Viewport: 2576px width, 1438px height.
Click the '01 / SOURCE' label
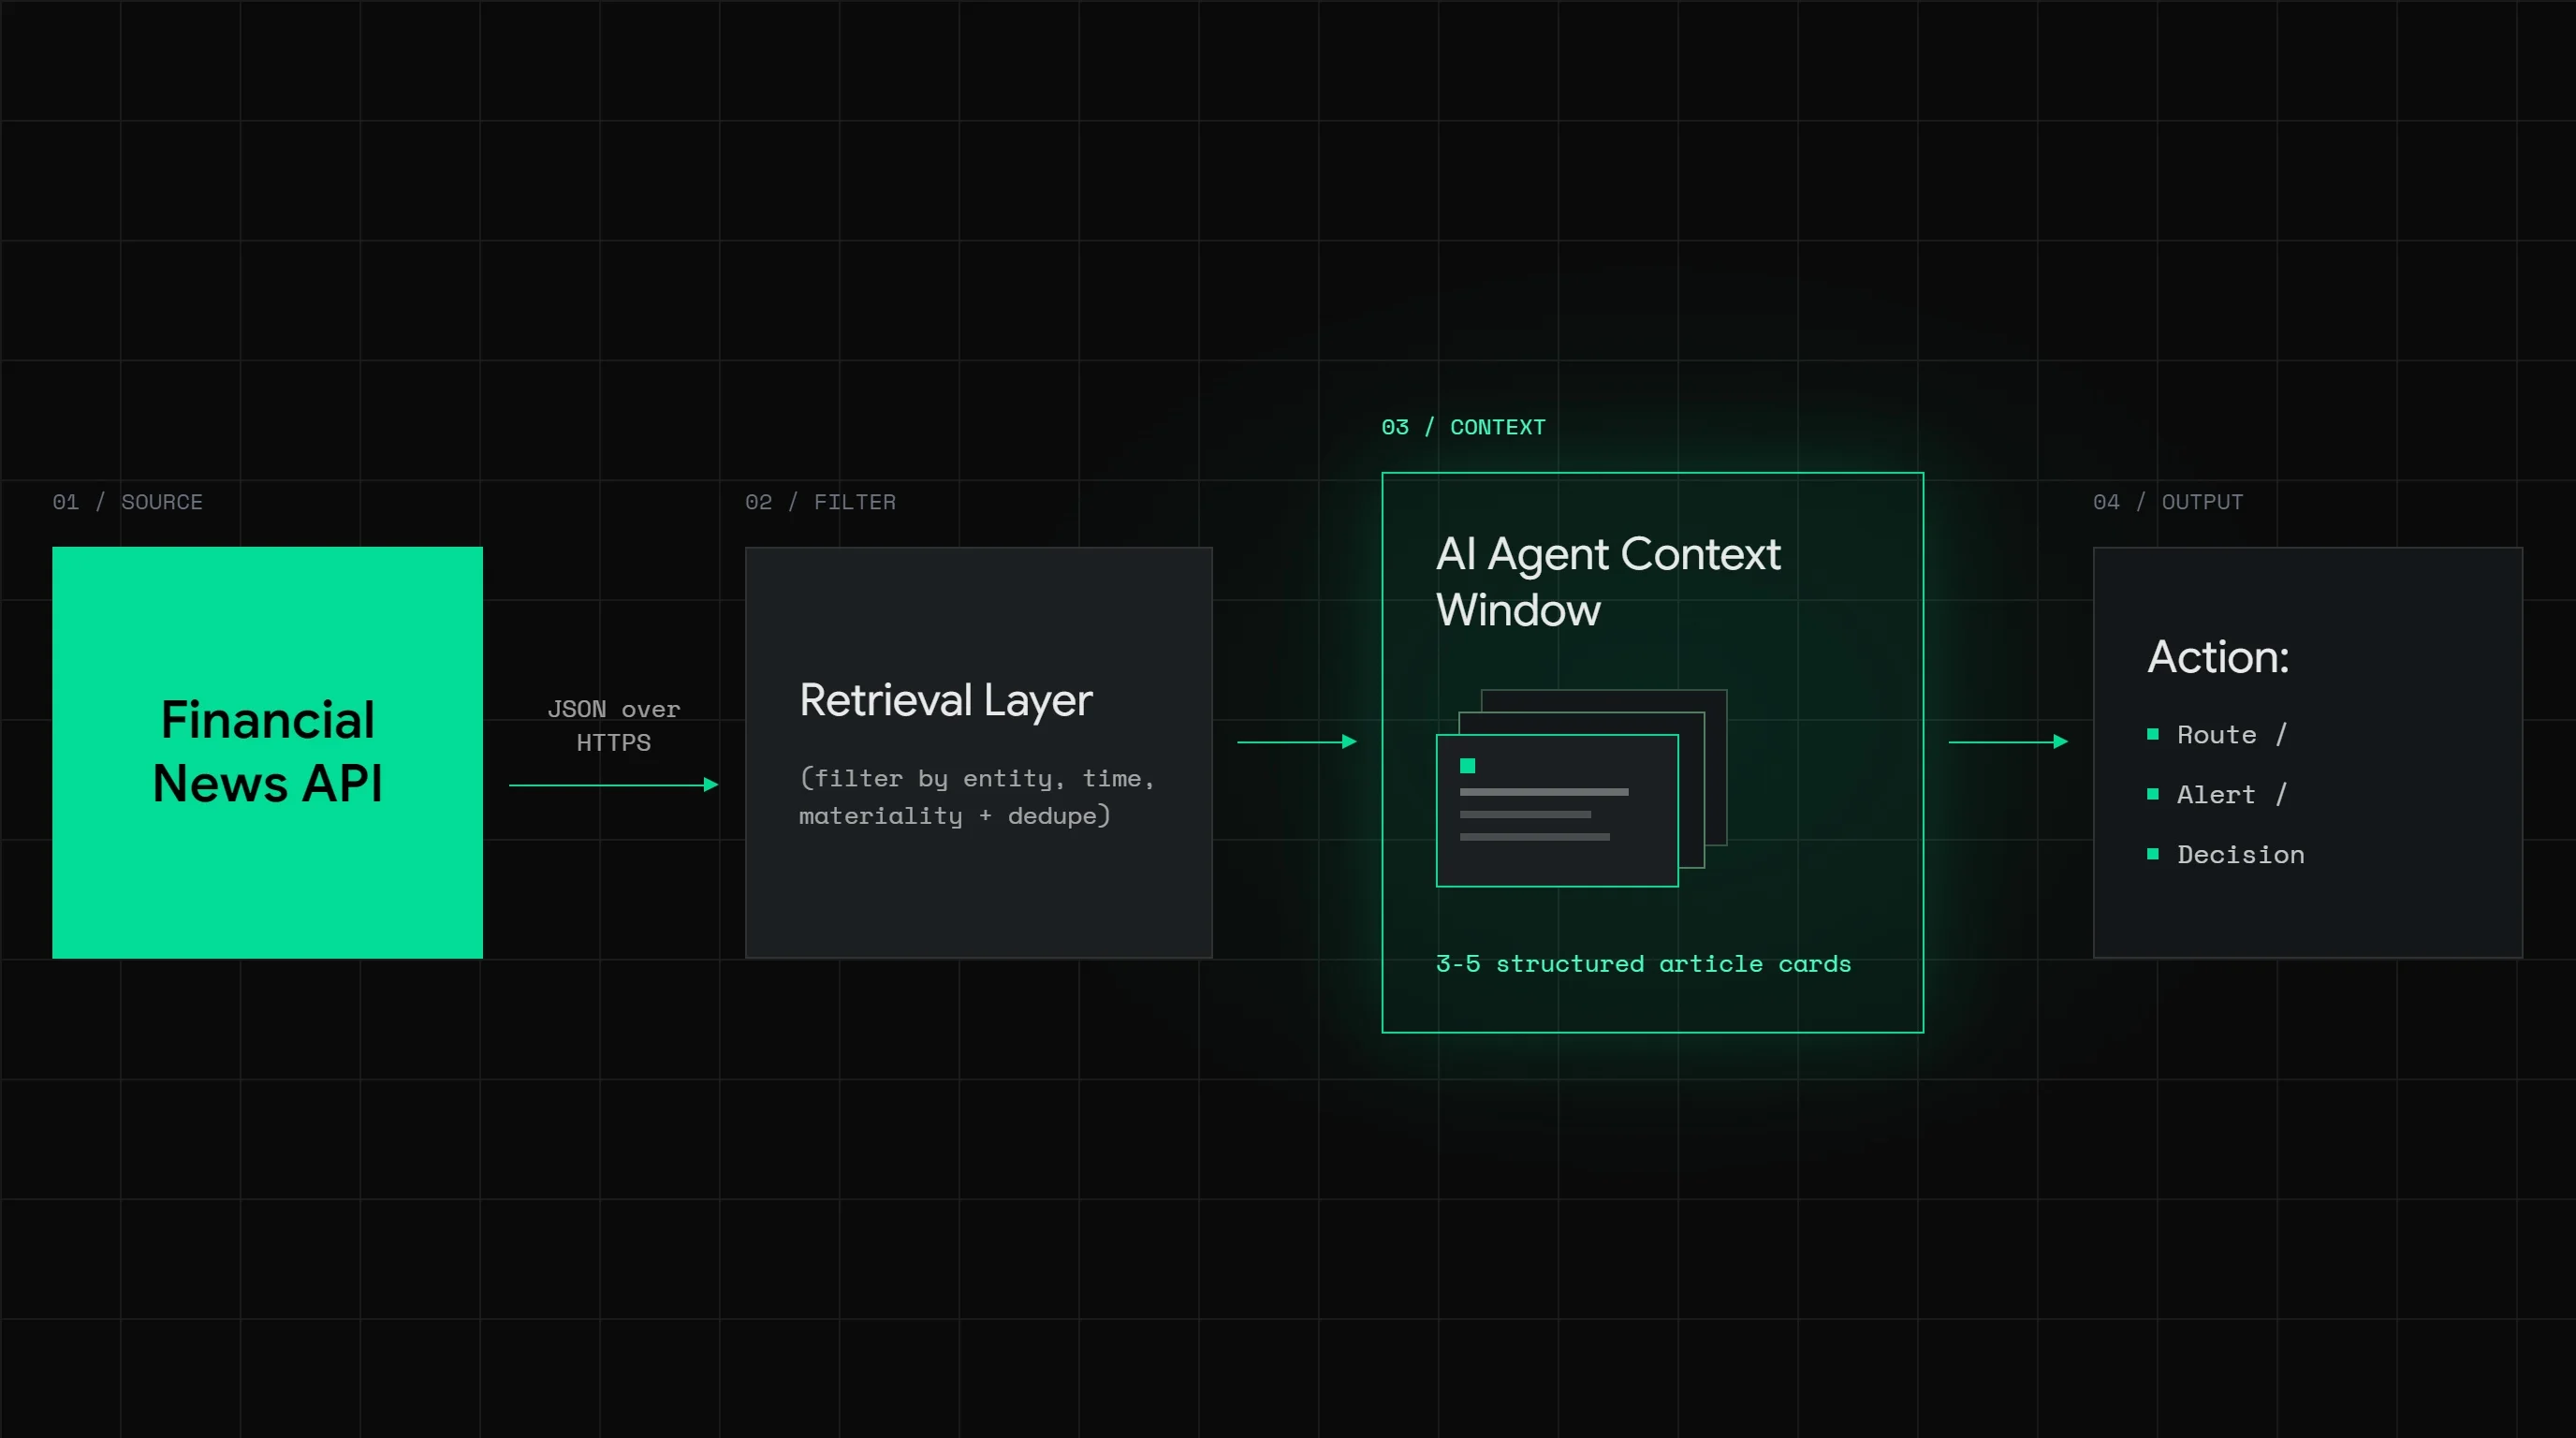(127, 502)
